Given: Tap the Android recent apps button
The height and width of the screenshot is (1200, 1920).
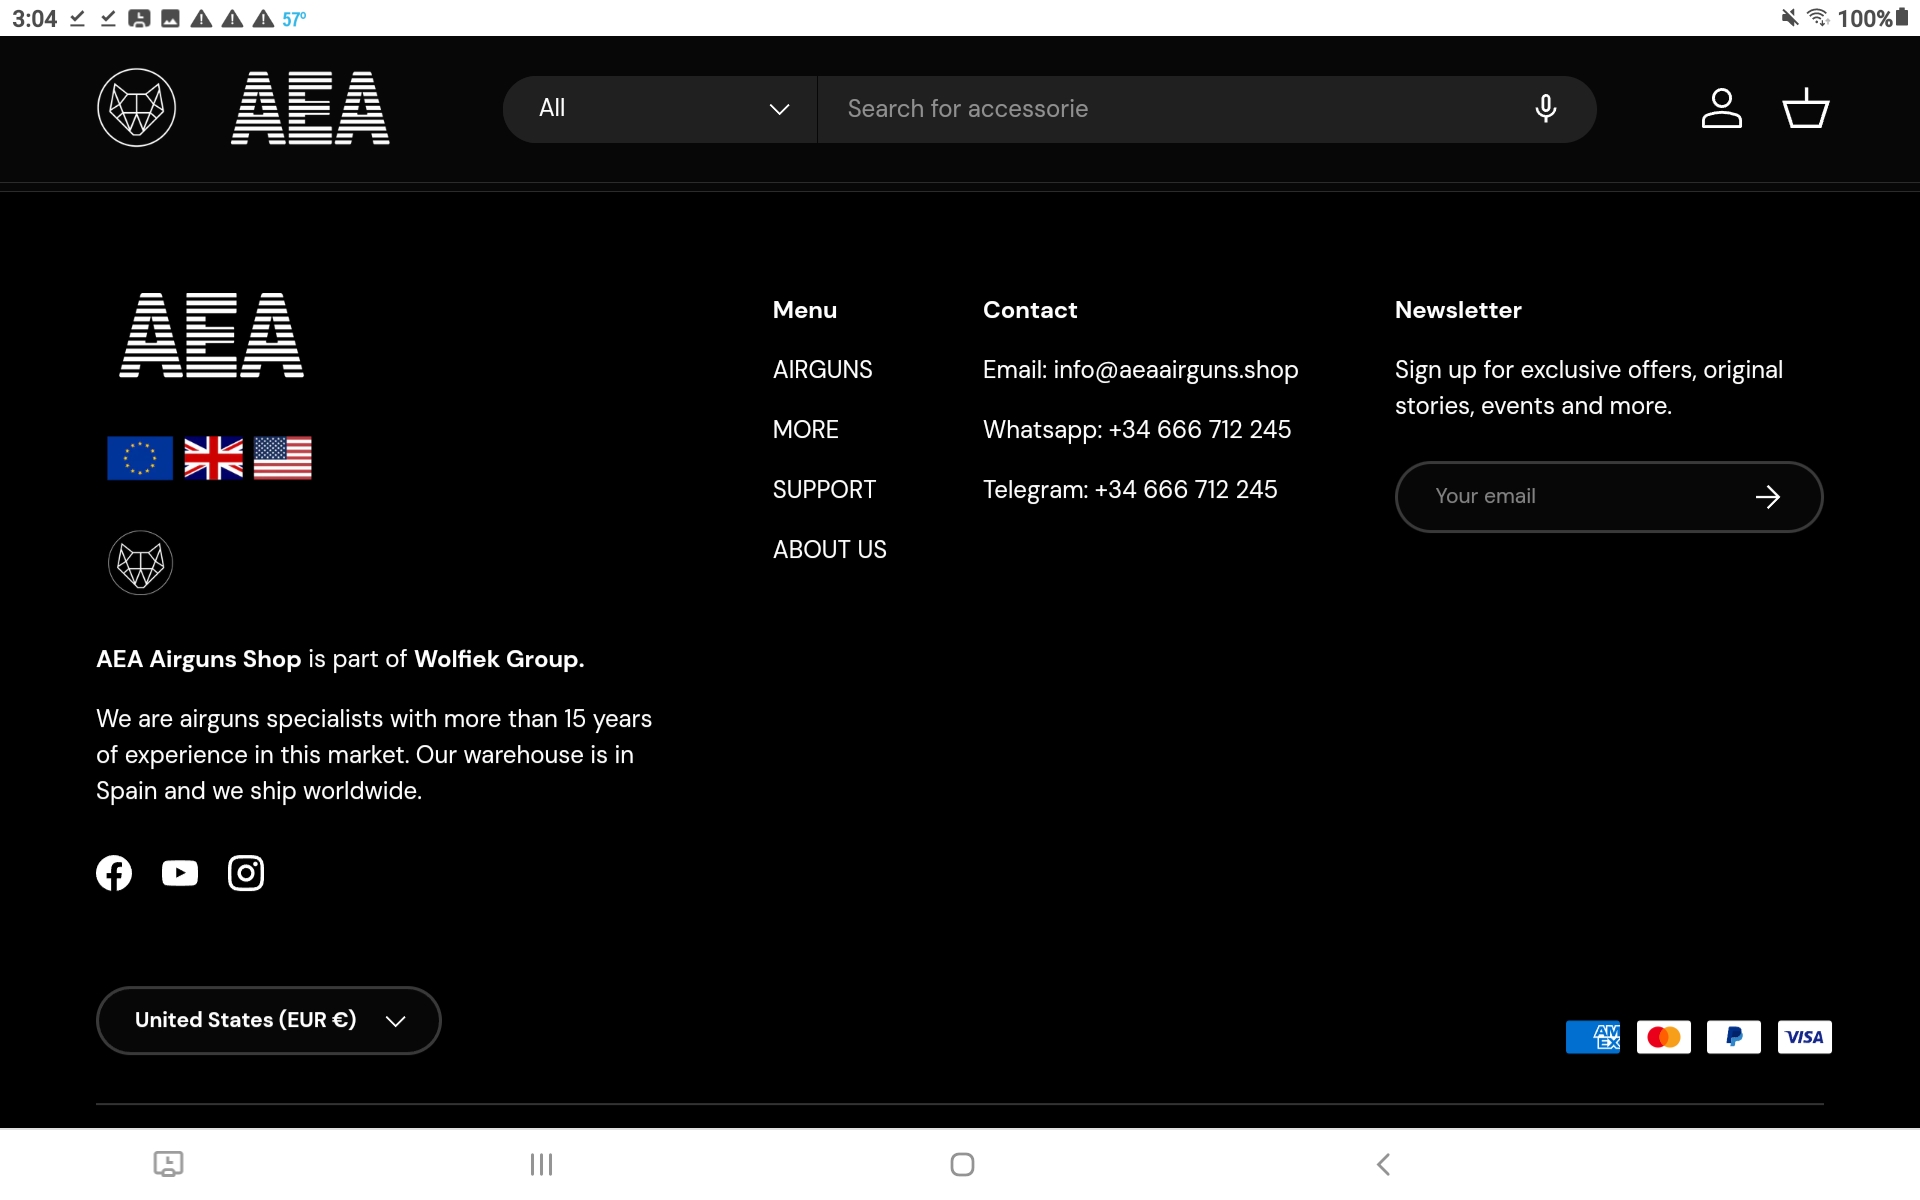Looking at the screenshot, I should (x=541, y=1164).
